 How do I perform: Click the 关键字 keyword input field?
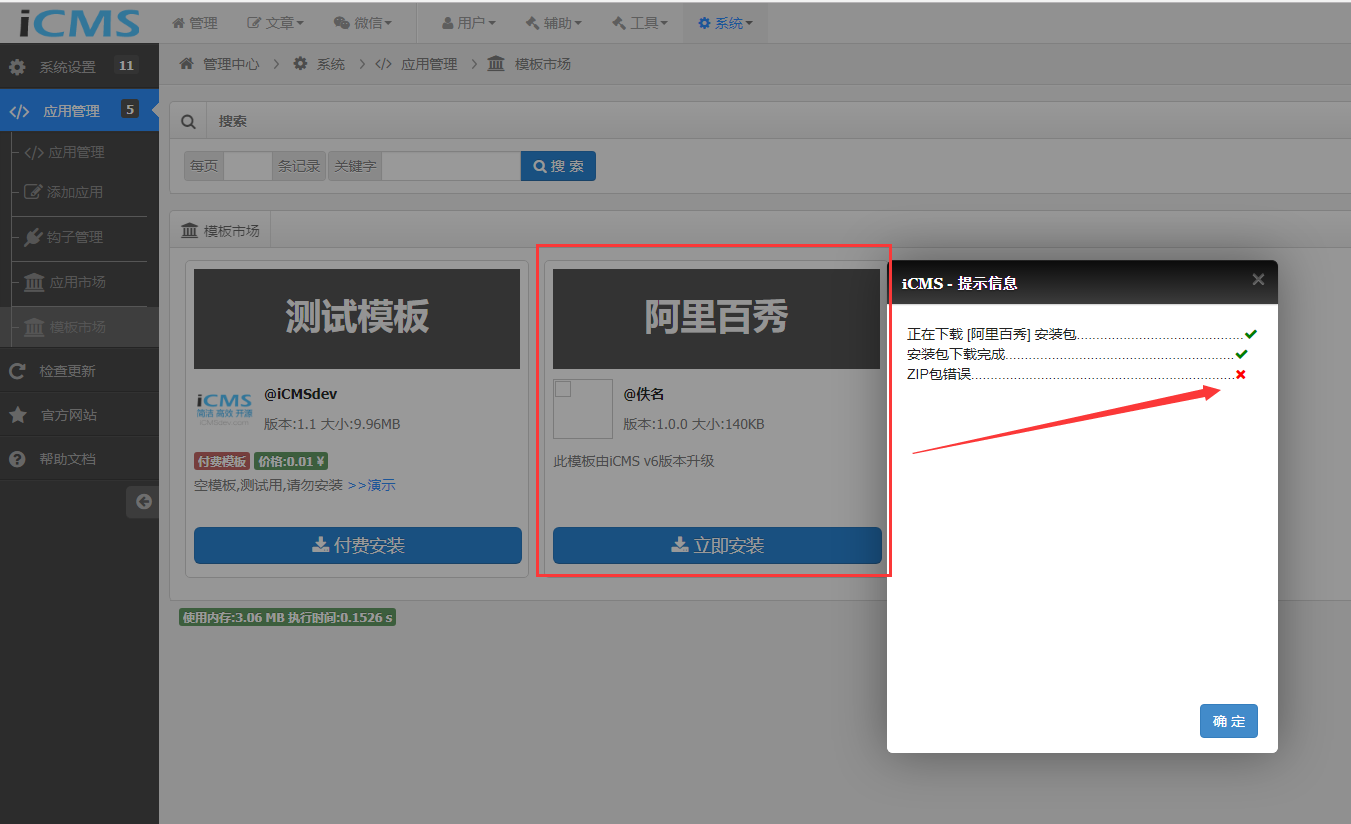[x=451, y=166]
